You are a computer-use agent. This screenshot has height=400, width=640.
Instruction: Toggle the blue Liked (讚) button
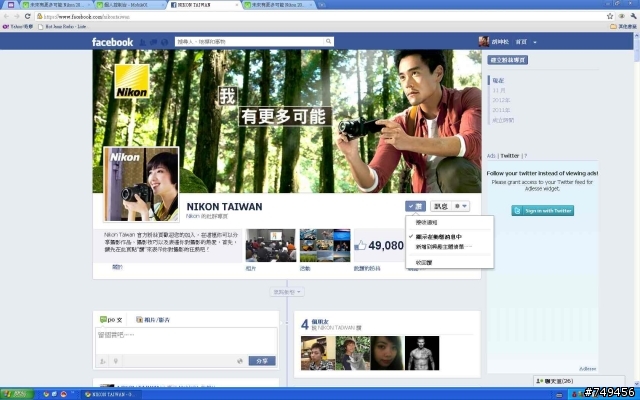click(416, 206)
